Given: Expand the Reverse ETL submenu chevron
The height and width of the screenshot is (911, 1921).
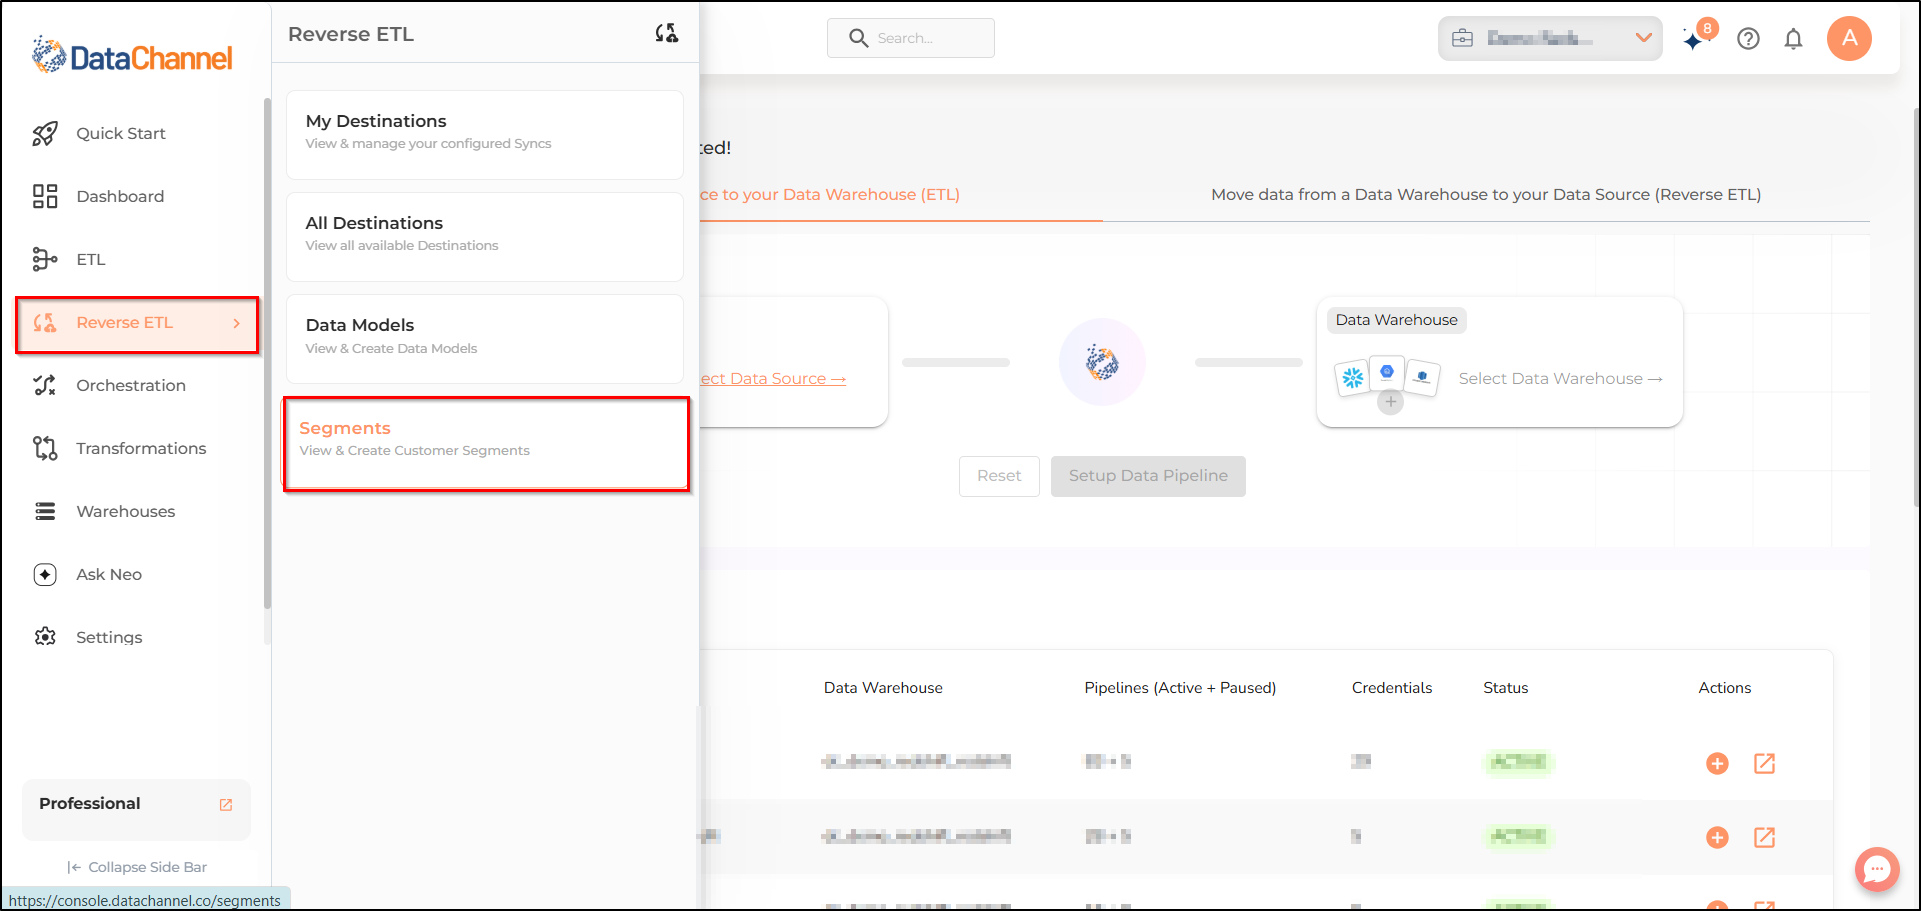Looking at the screenshot, I should click(237, 323).
